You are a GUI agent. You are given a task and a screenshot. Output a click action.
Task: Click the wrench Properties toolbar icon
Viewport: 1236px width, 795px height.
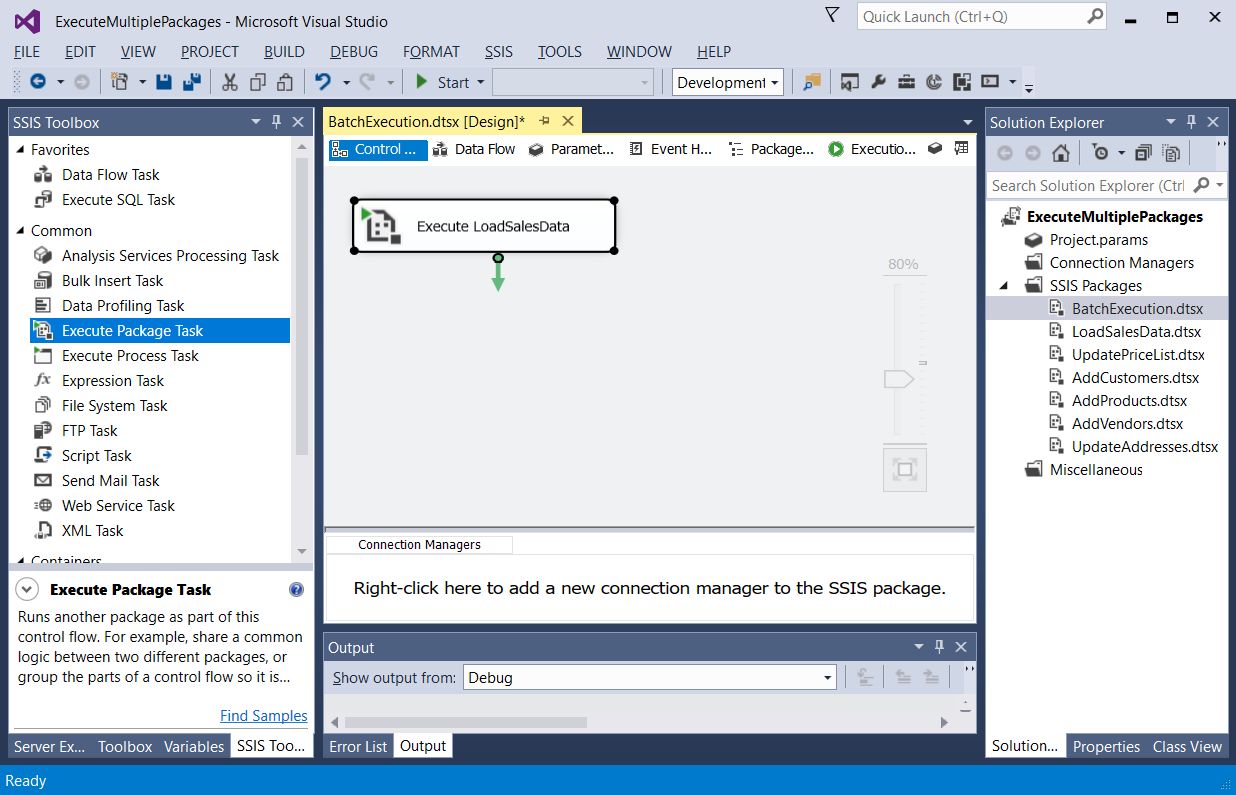tap(878, 82)
